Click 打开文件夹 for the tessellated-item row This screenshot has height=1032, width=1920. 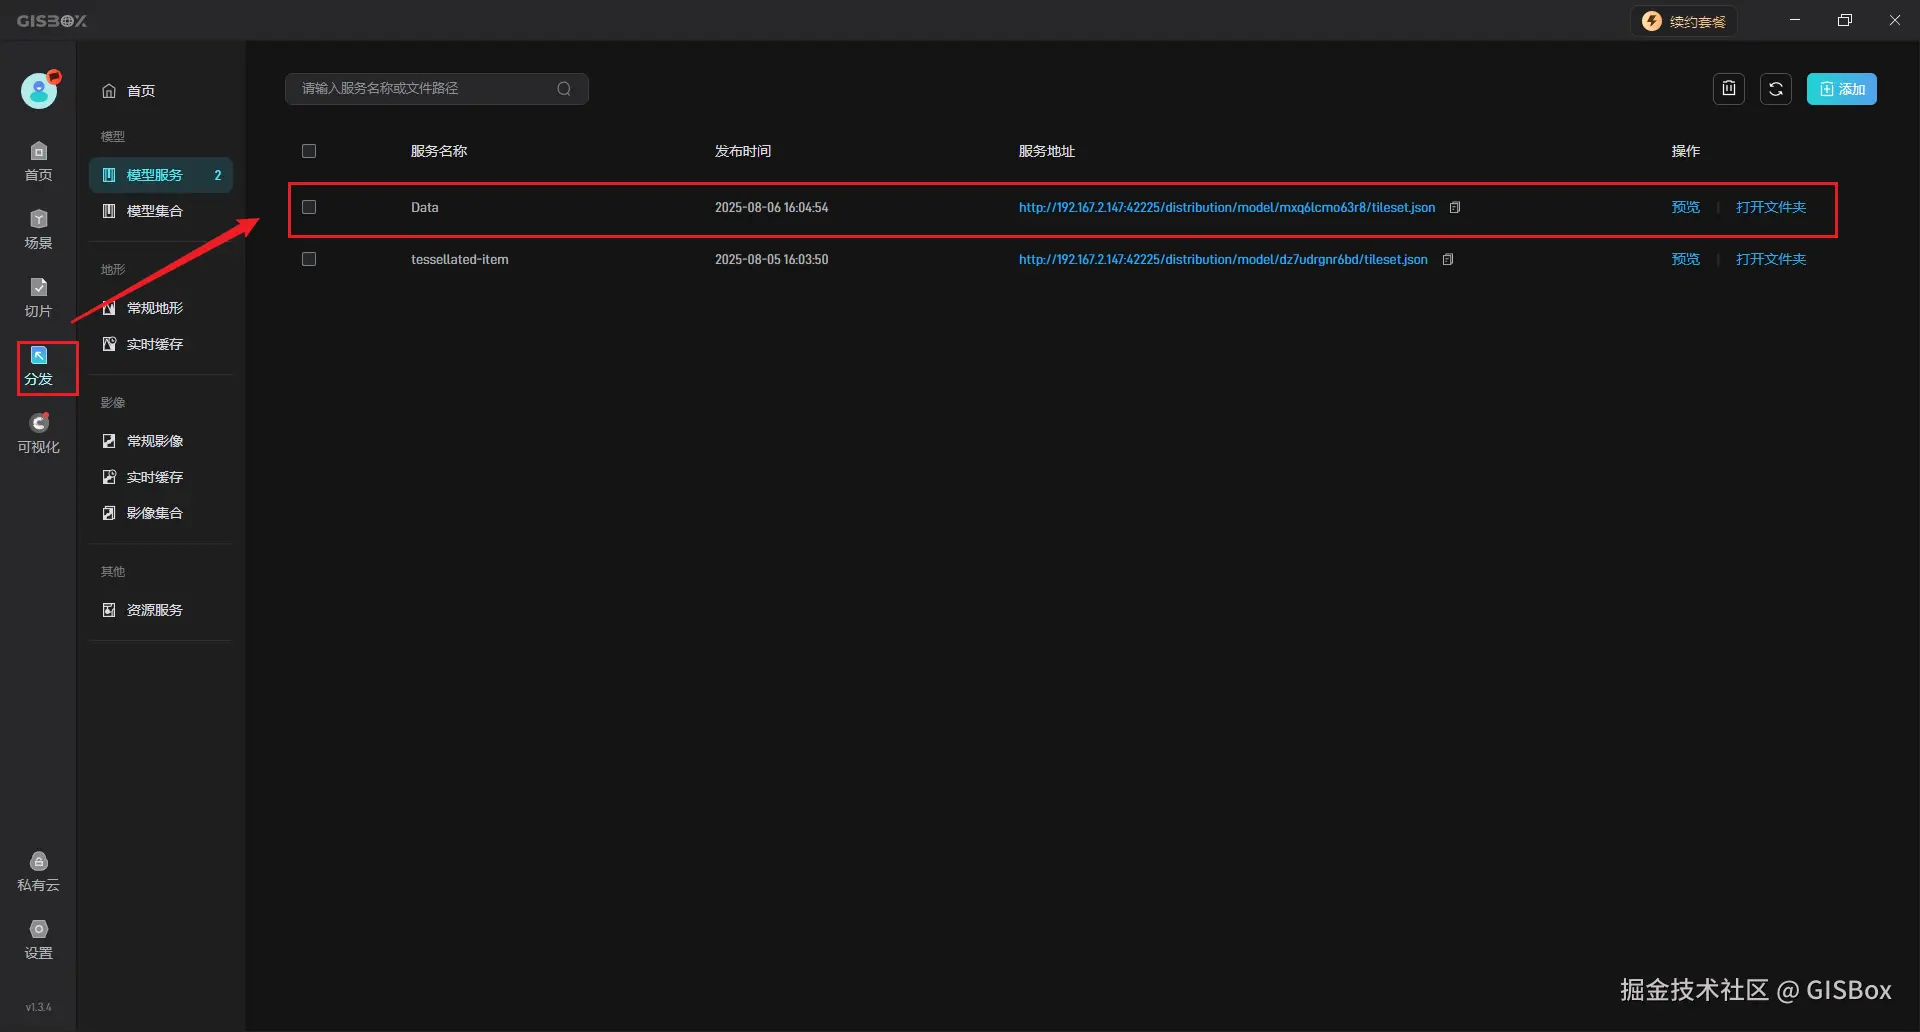(1771, 260)
